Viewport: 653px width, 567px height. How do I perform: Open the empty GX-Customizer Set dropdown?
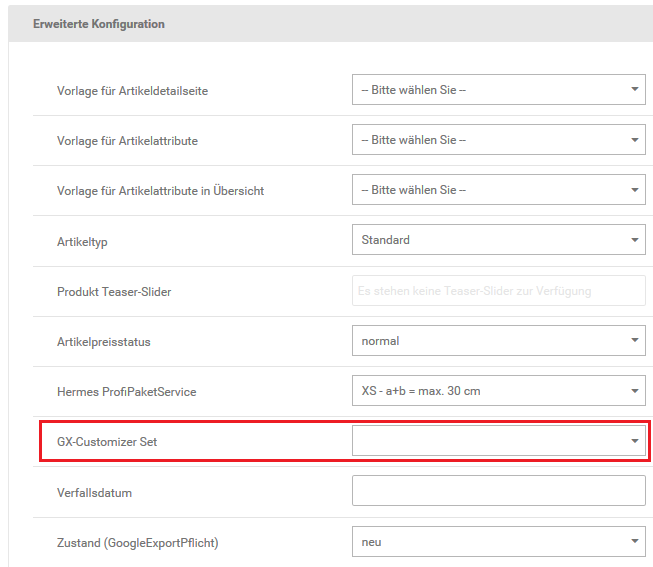coord(498,441)
